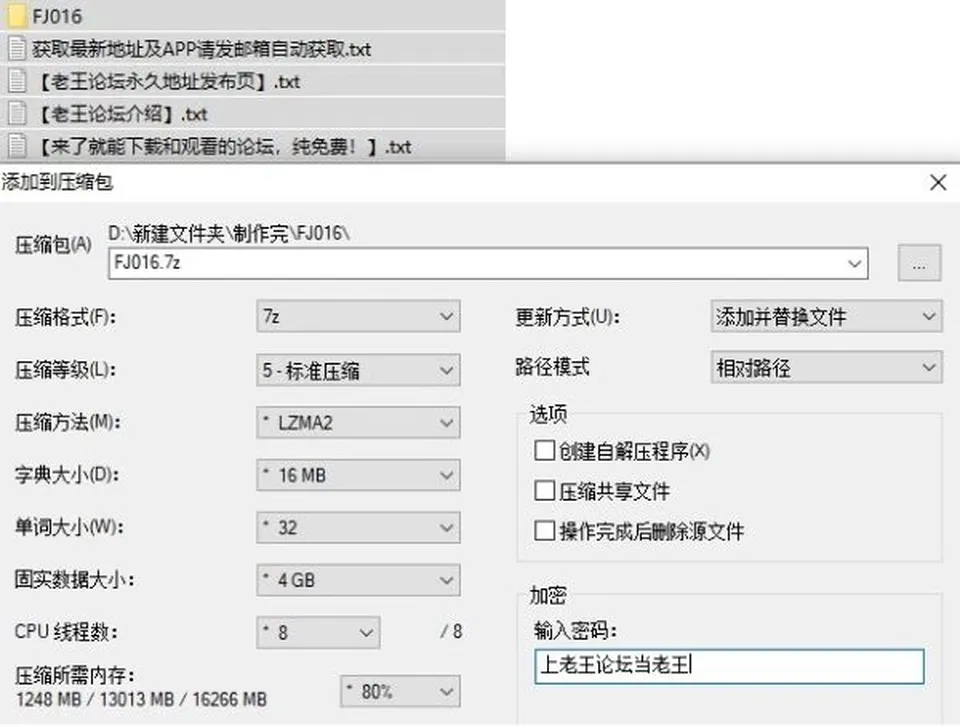Click the archive name field FJ016.7z
The height and width of the screenshot is (726, 960).
tap(488, 263)
